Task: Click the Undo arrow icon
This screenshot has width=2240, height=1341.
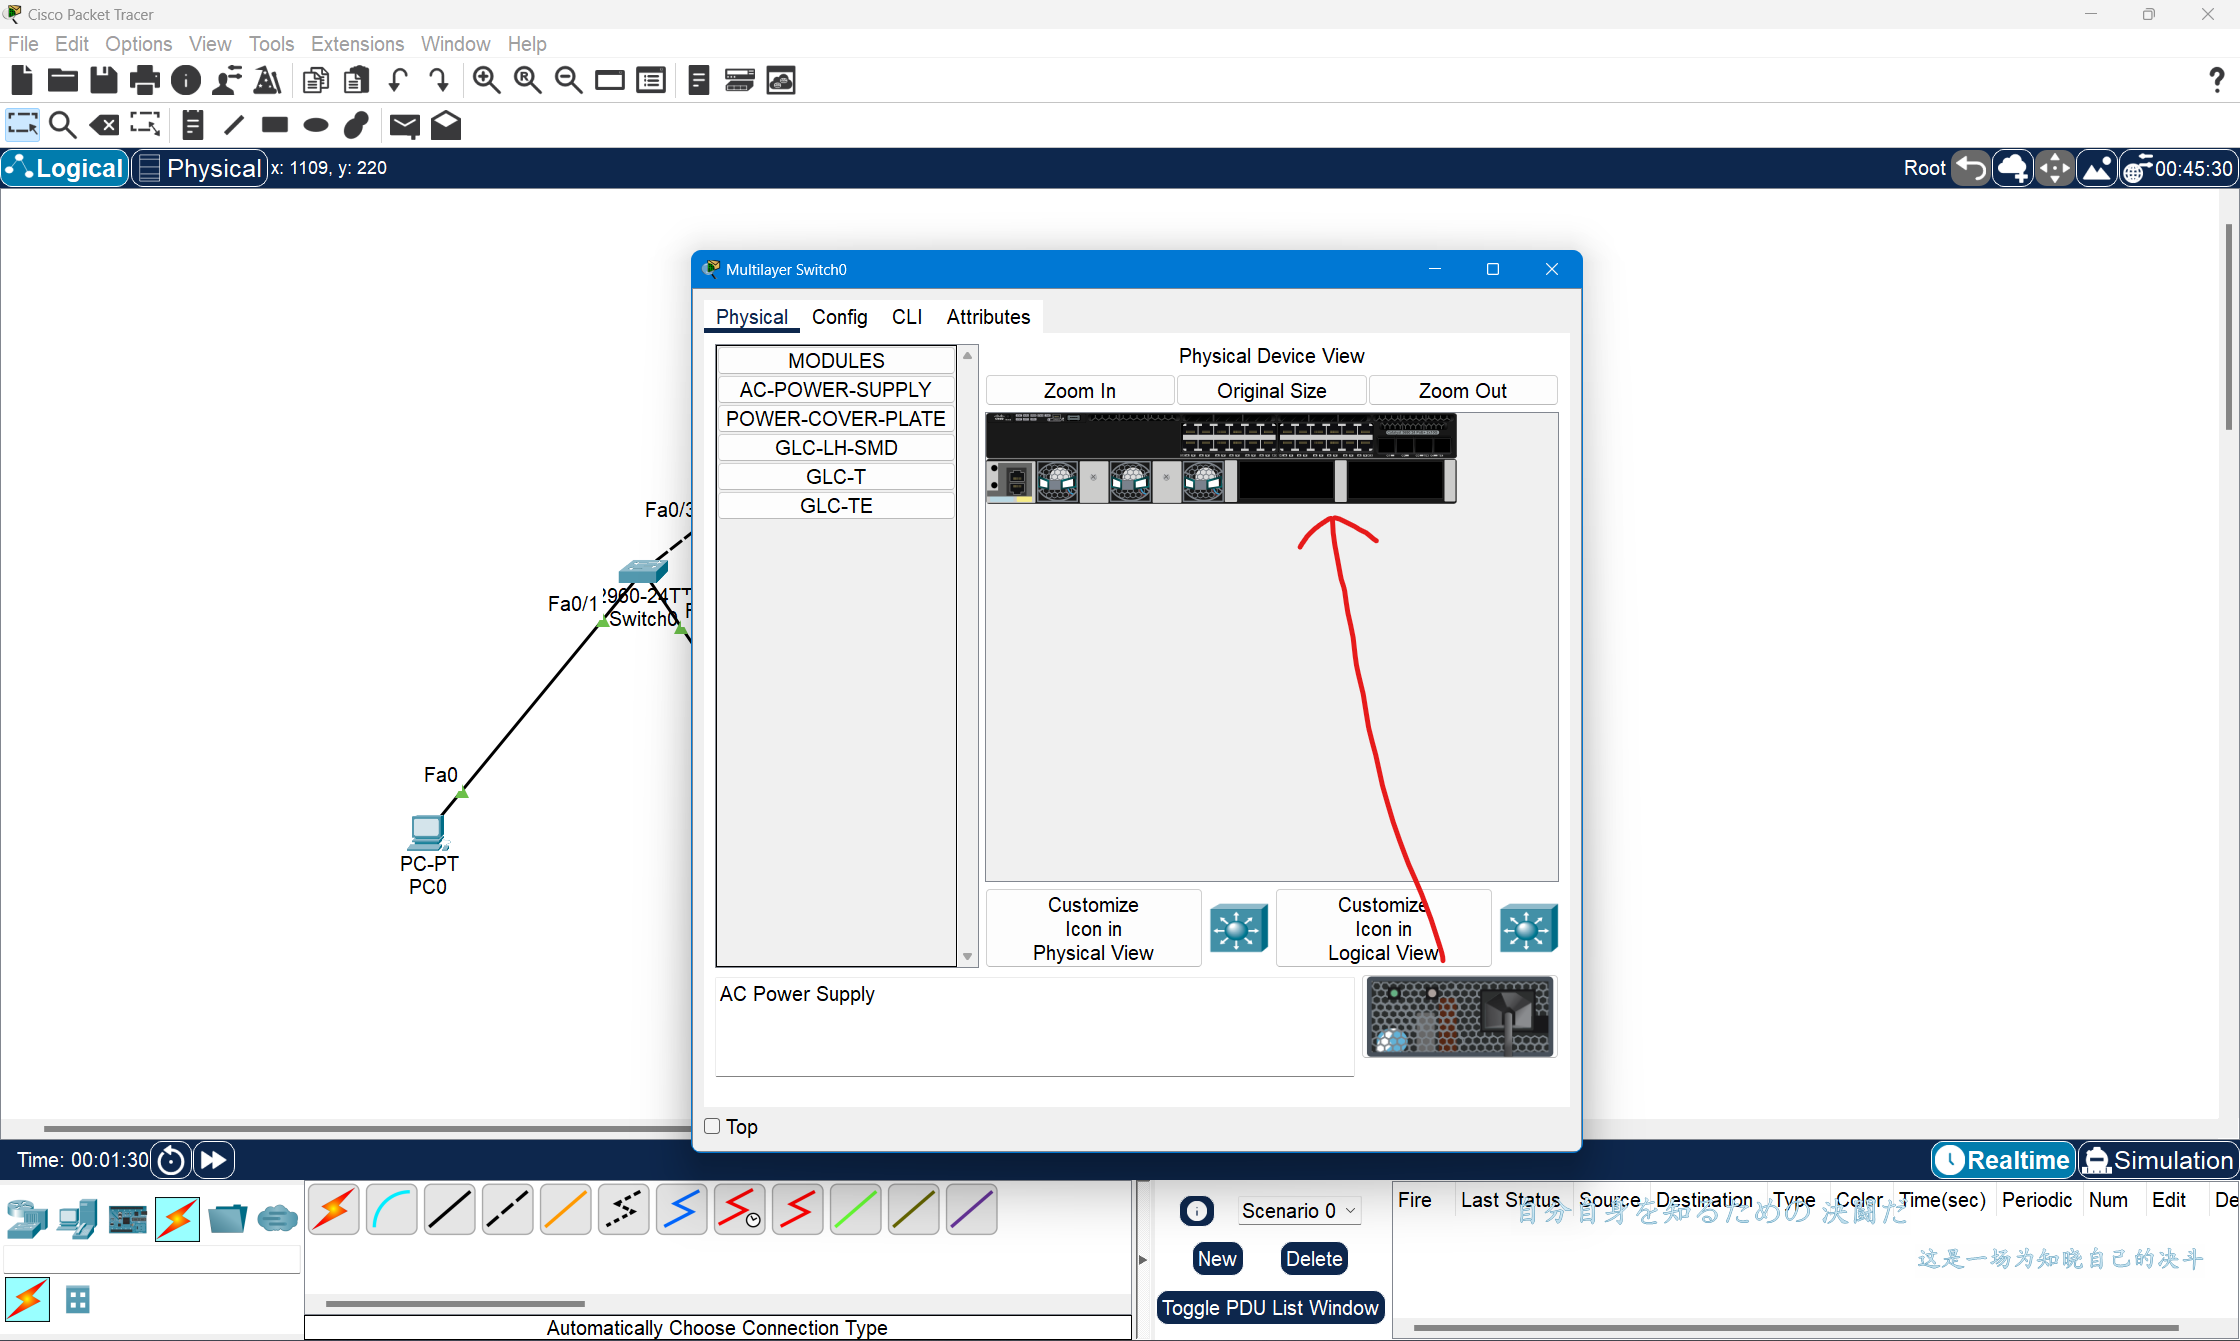Action: coord(398,80)
